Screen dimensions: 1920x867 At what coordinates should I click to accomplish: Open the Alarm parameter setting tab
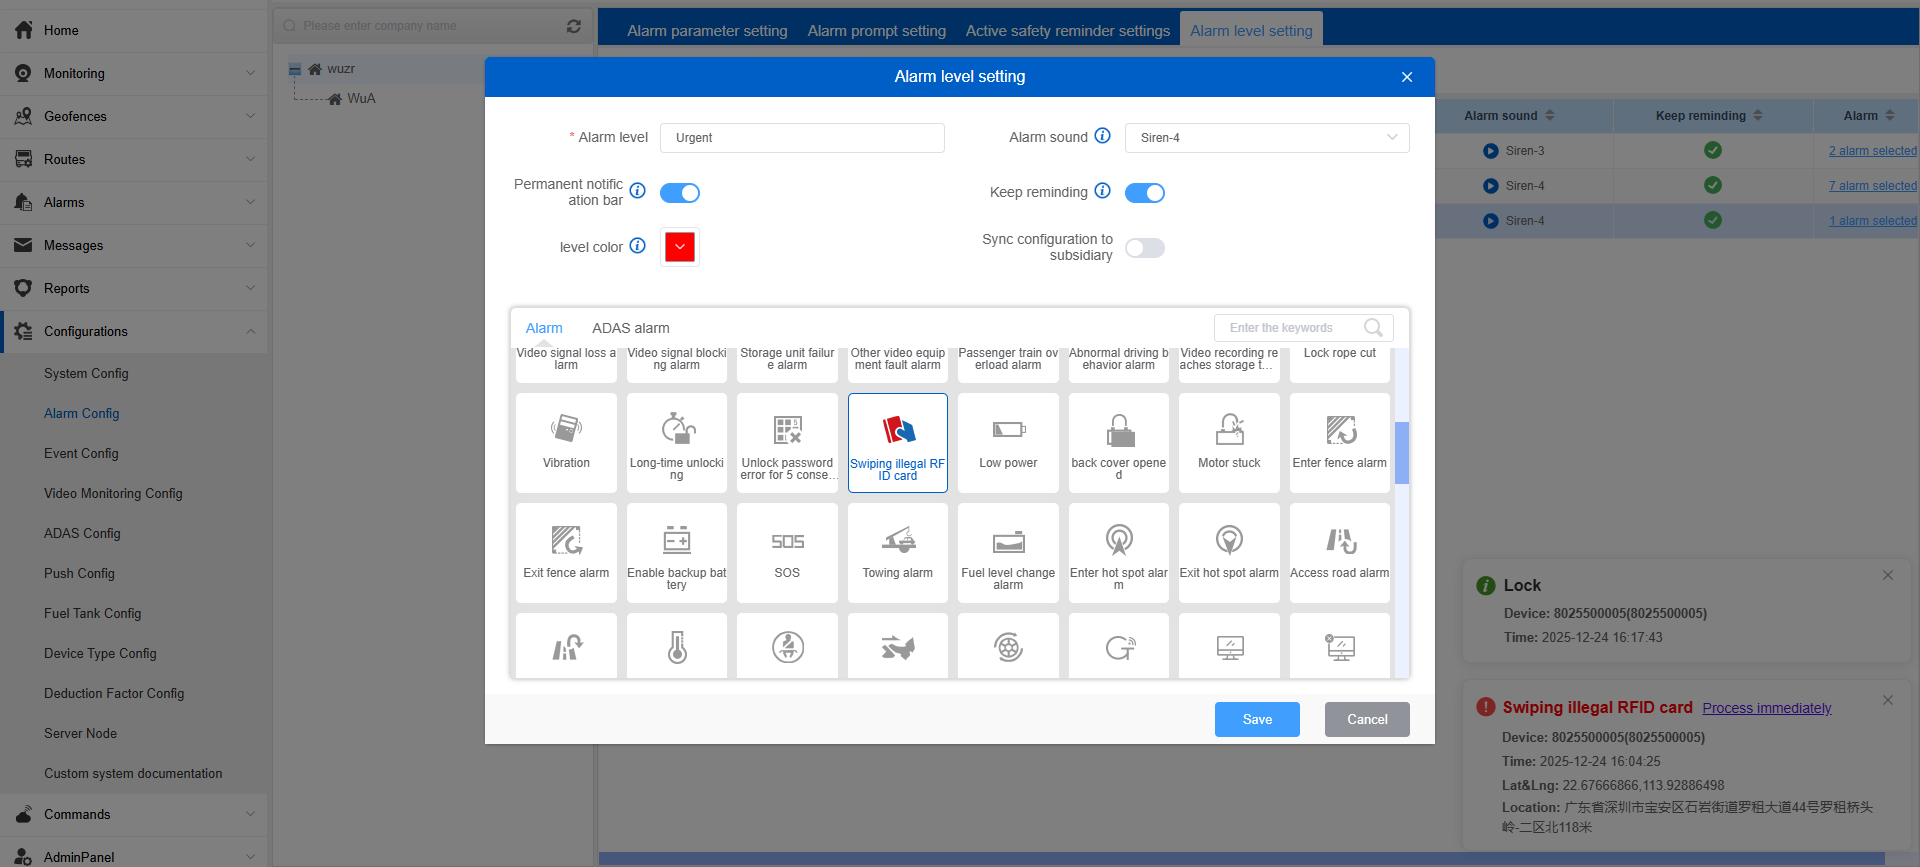[x=707, y=31]
